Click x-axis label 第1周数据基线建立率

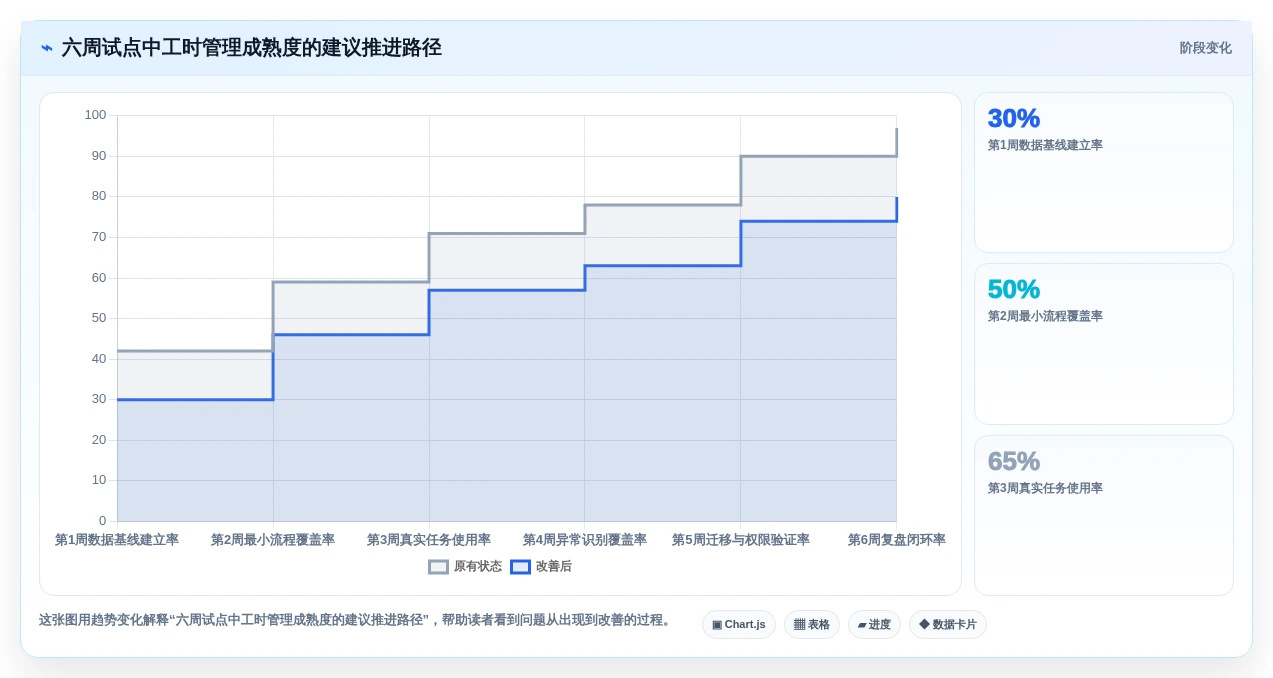117,540
